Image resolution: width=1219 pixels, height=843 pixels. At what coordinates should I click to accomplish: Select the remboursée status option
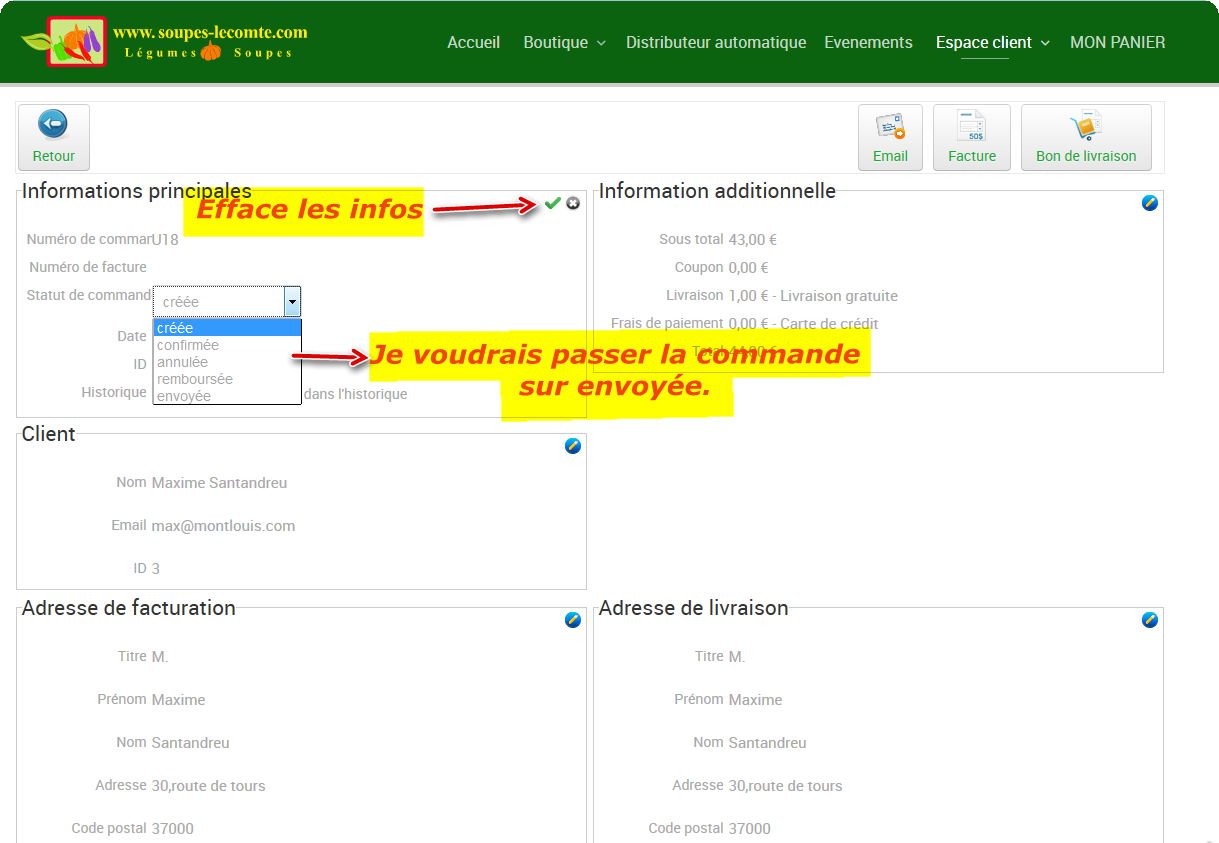(227, 379)
